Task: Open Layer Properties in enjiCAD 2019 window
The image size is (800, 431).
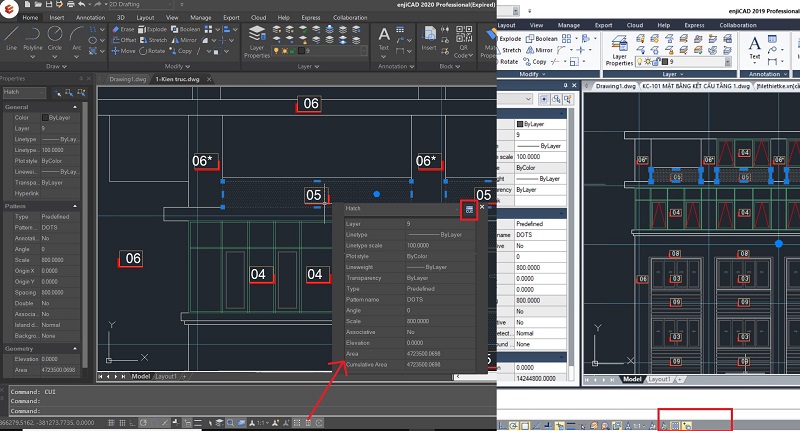Action: point(619,50)
